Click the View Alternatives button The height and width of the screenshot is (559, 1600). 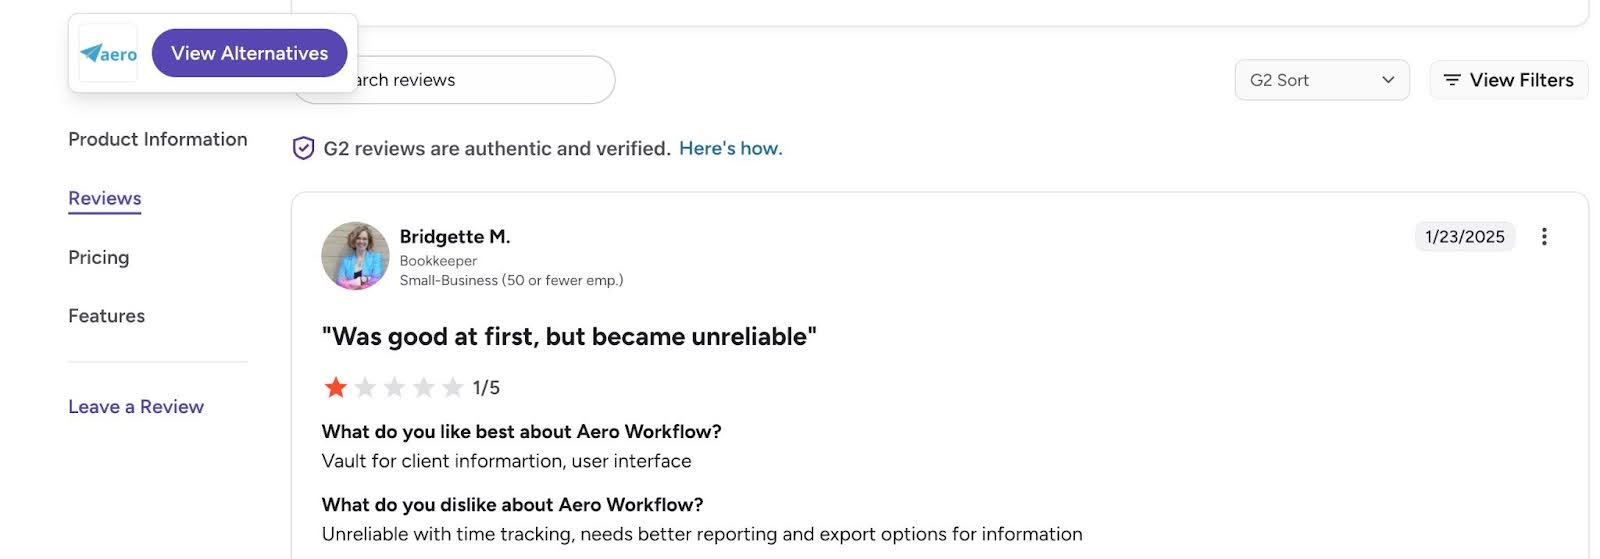[249, 53]
